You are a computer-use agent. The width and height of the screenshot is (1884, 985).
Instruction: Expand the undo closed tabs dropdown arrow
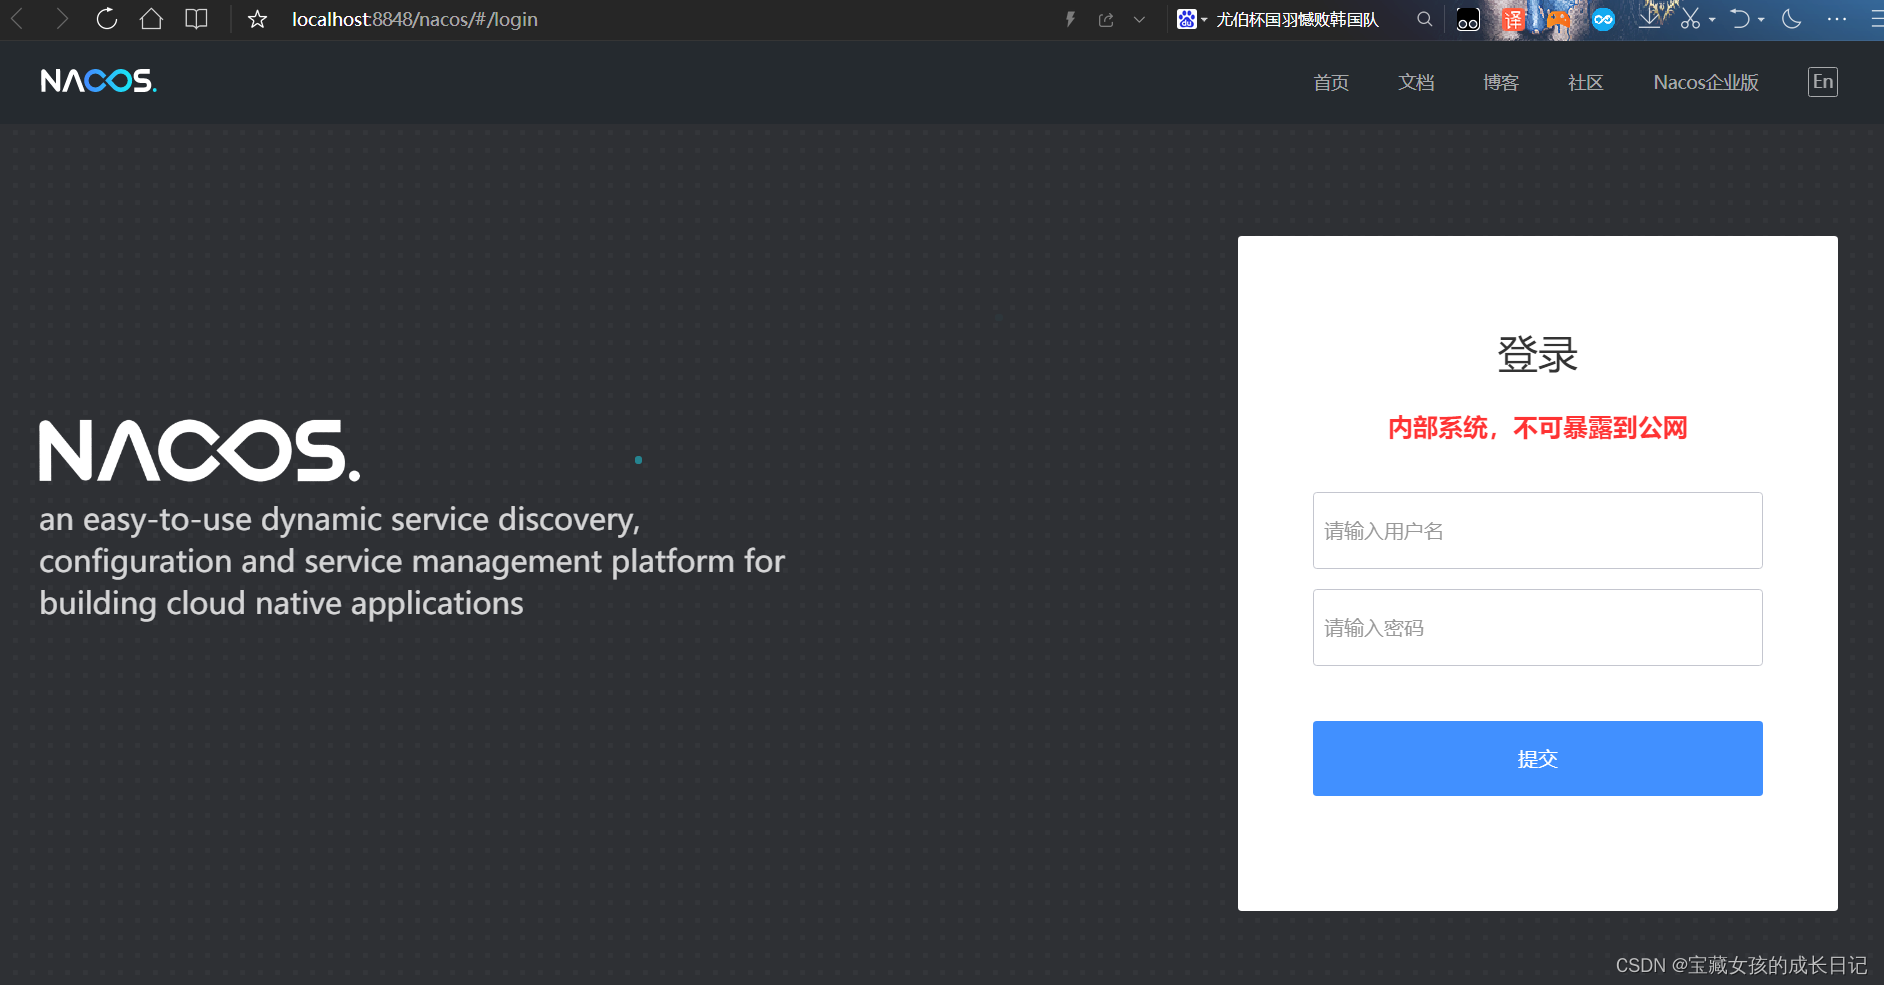pos(1761,20)
